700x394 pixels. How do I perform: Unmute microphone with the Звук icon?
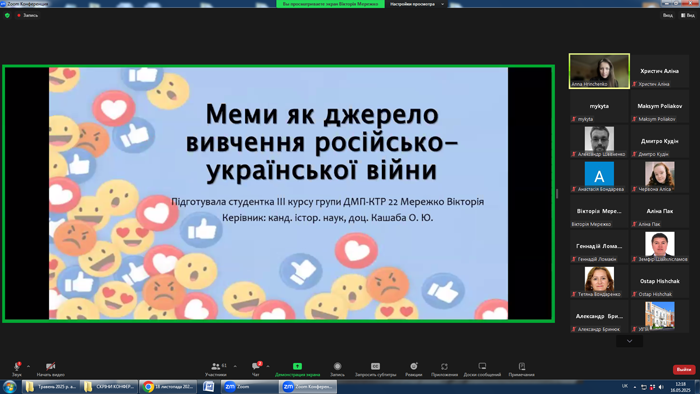coord(17,366)
